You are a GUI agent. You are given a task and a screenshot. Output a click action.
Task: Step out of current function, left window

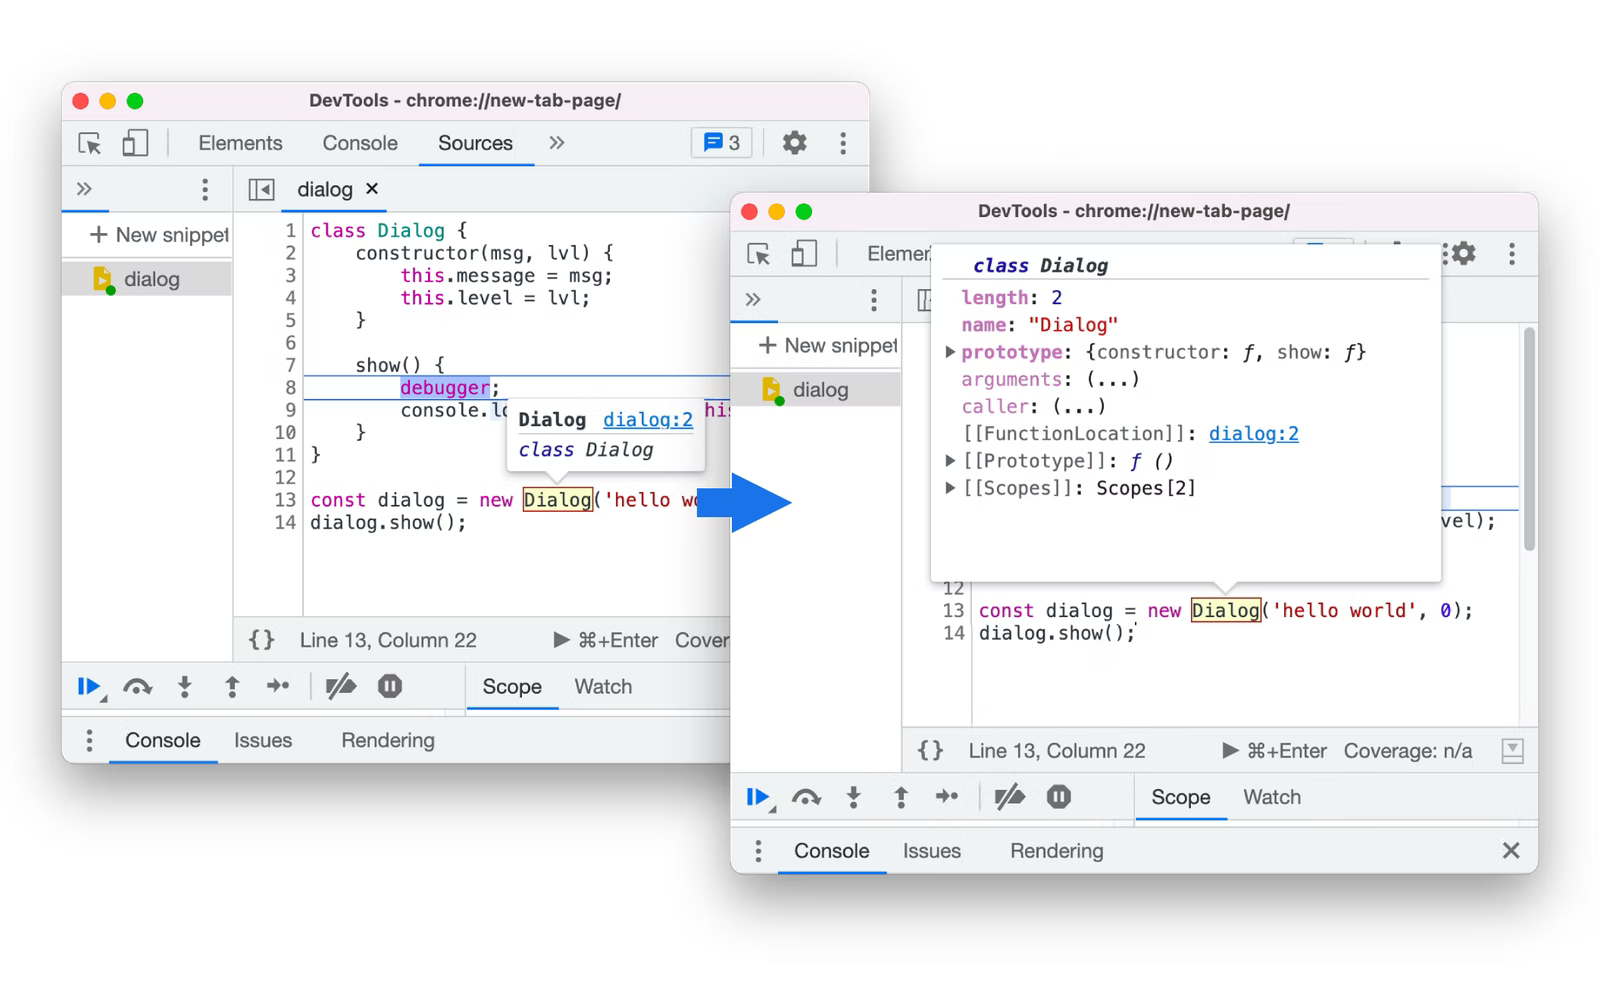(232, 687)
